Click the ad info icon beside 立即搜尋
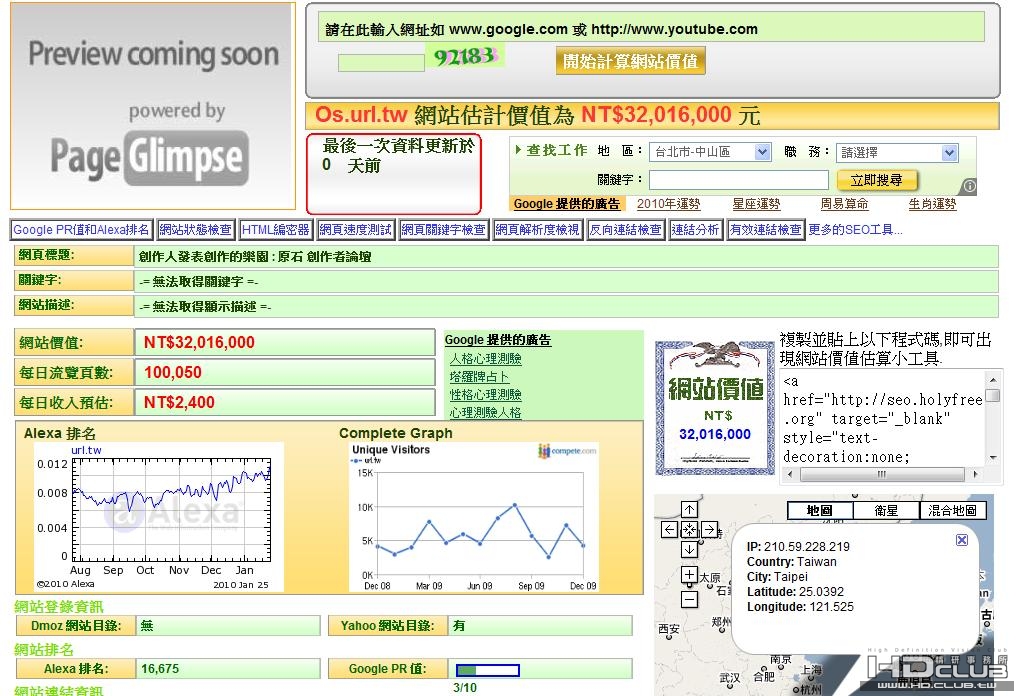Image resolution: width=1019 pixels, height=696 pixels. coord(970,187)
